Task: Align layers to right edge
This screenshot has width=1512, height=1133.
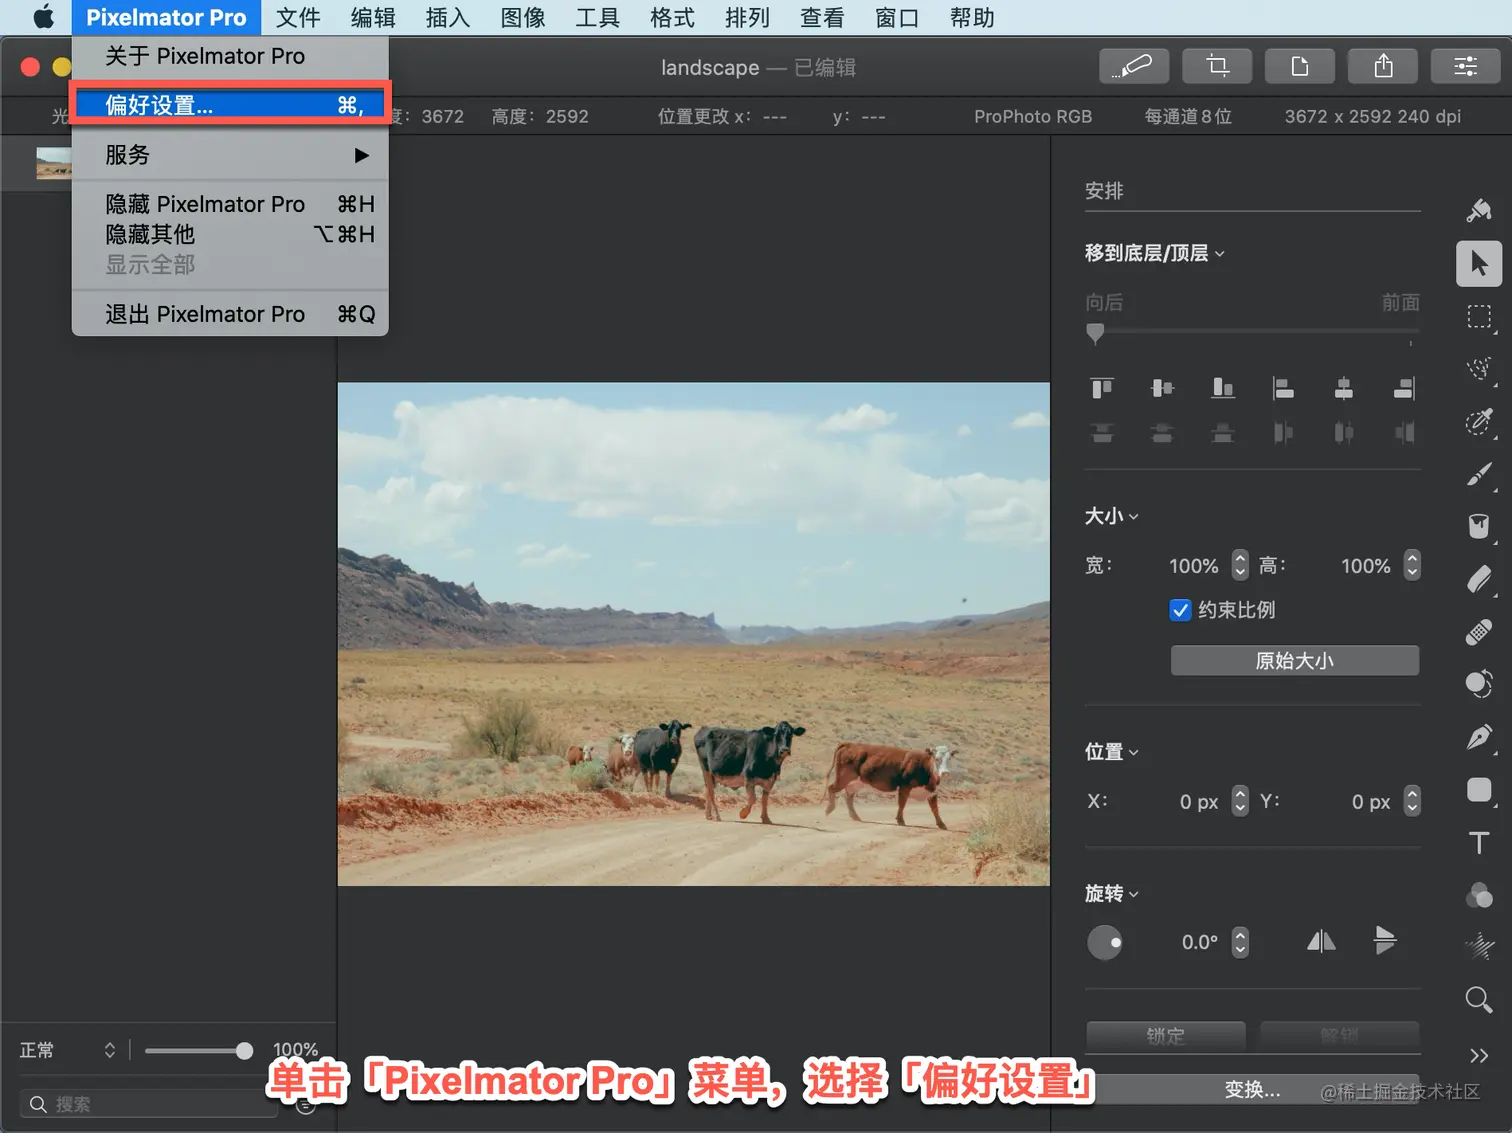Action: coord(1404,388)
